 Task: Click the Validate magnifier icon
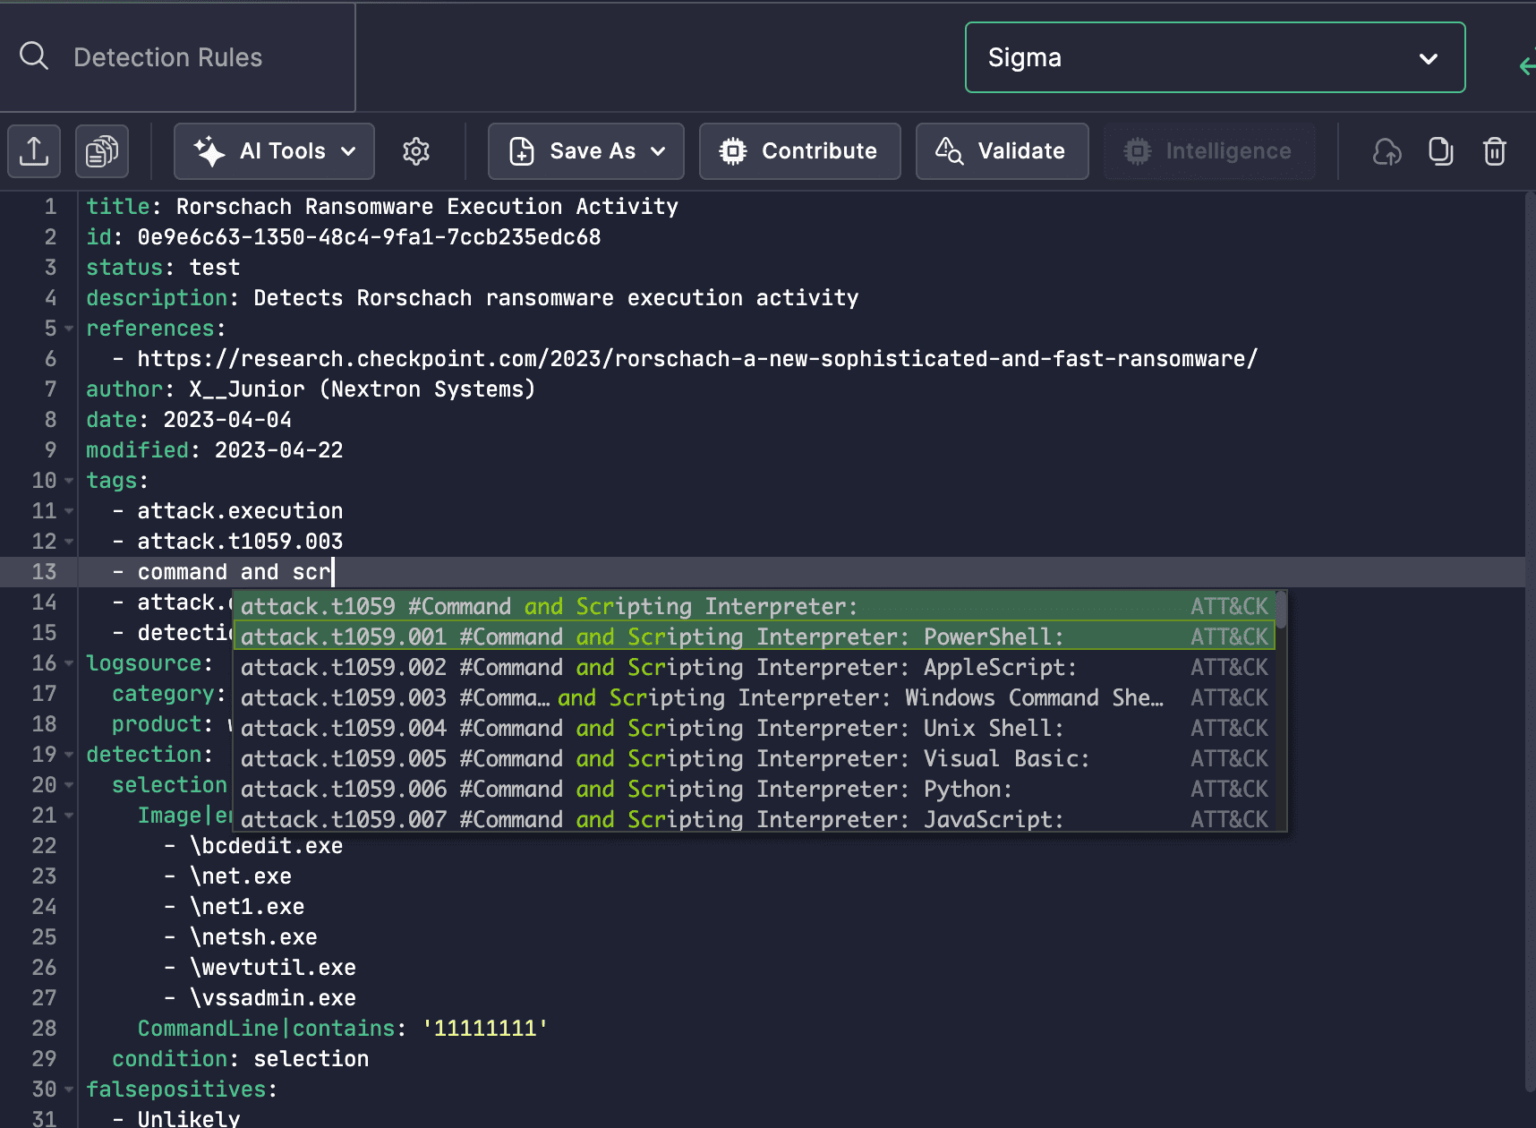pos(947,151)
